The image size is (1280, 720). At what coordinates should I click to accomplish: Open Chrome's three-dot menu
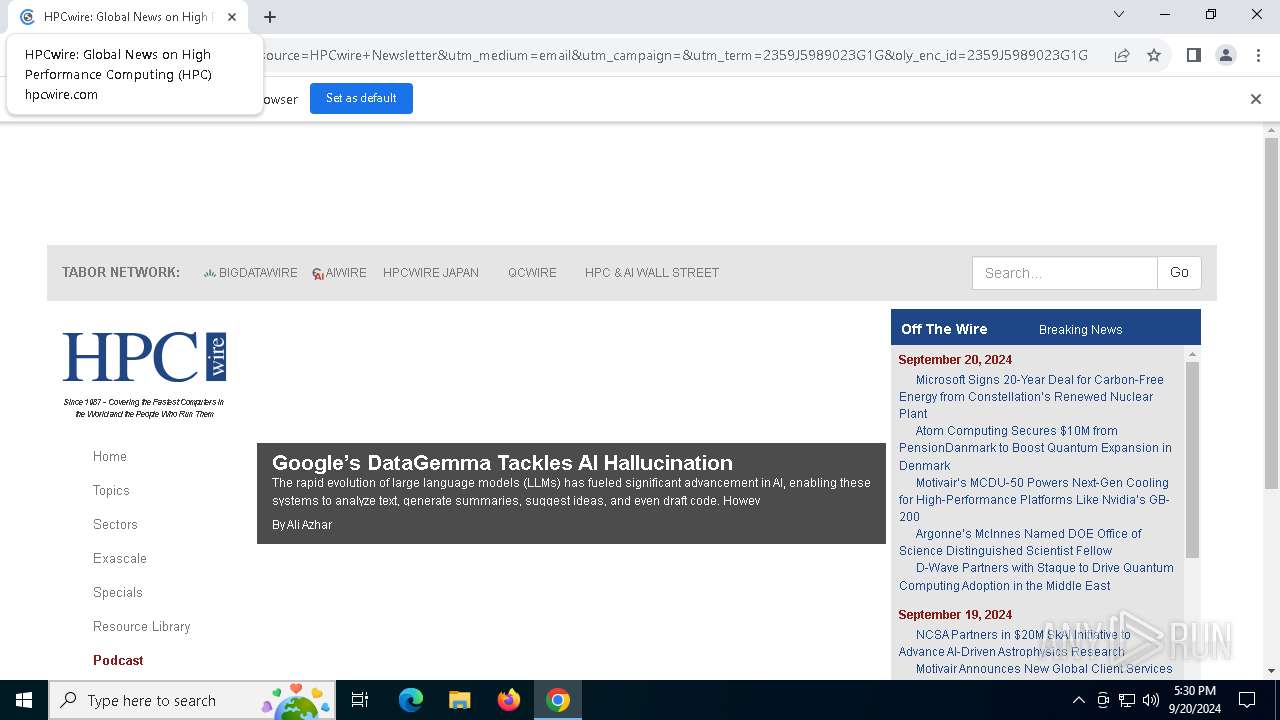click(1258, 55)
